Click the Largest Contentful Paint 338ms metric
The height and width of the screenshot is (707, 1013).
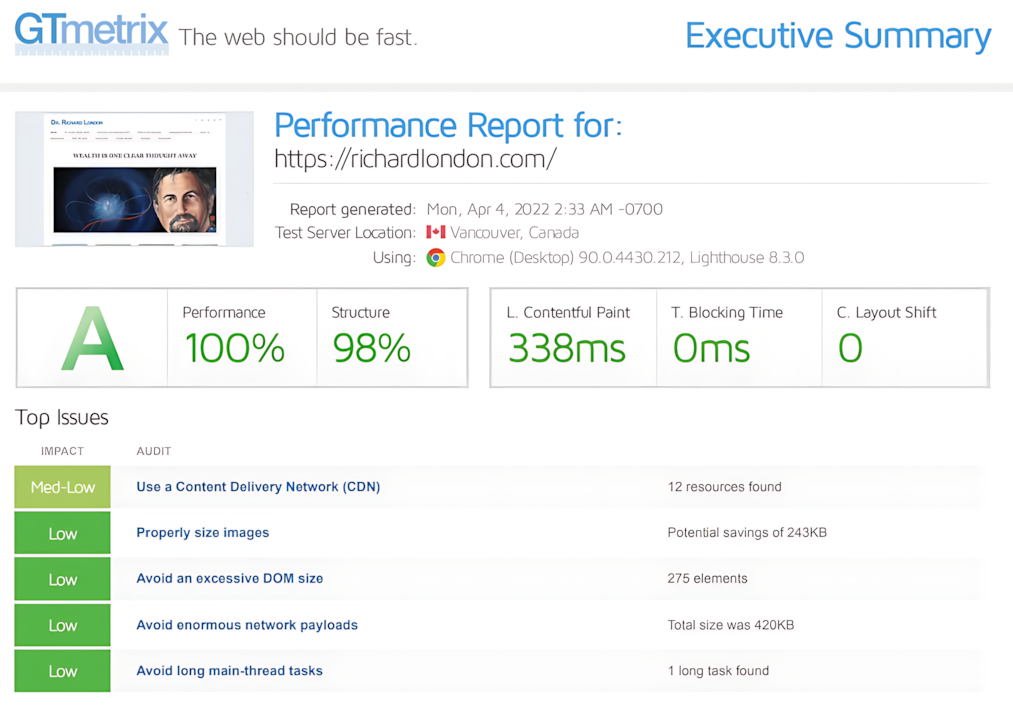(x=567, y=347)
